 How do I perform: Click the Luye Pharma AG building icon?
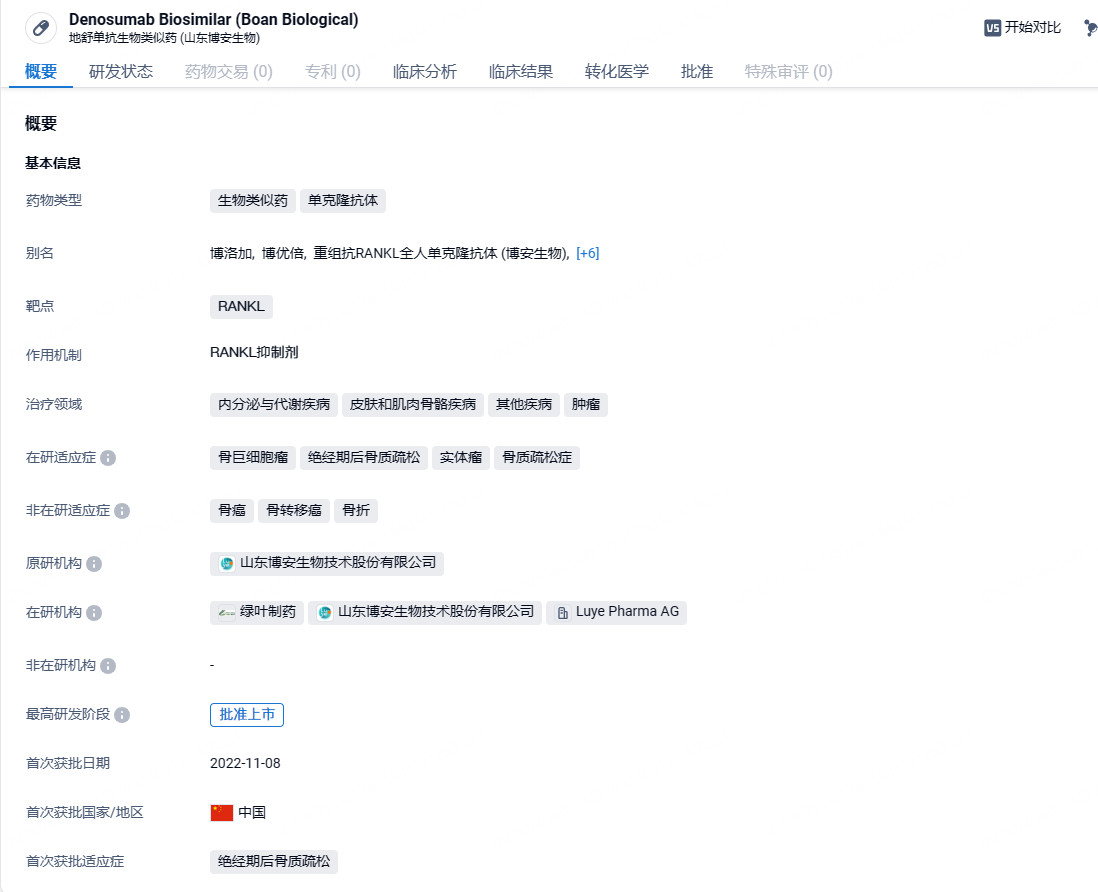563,613
